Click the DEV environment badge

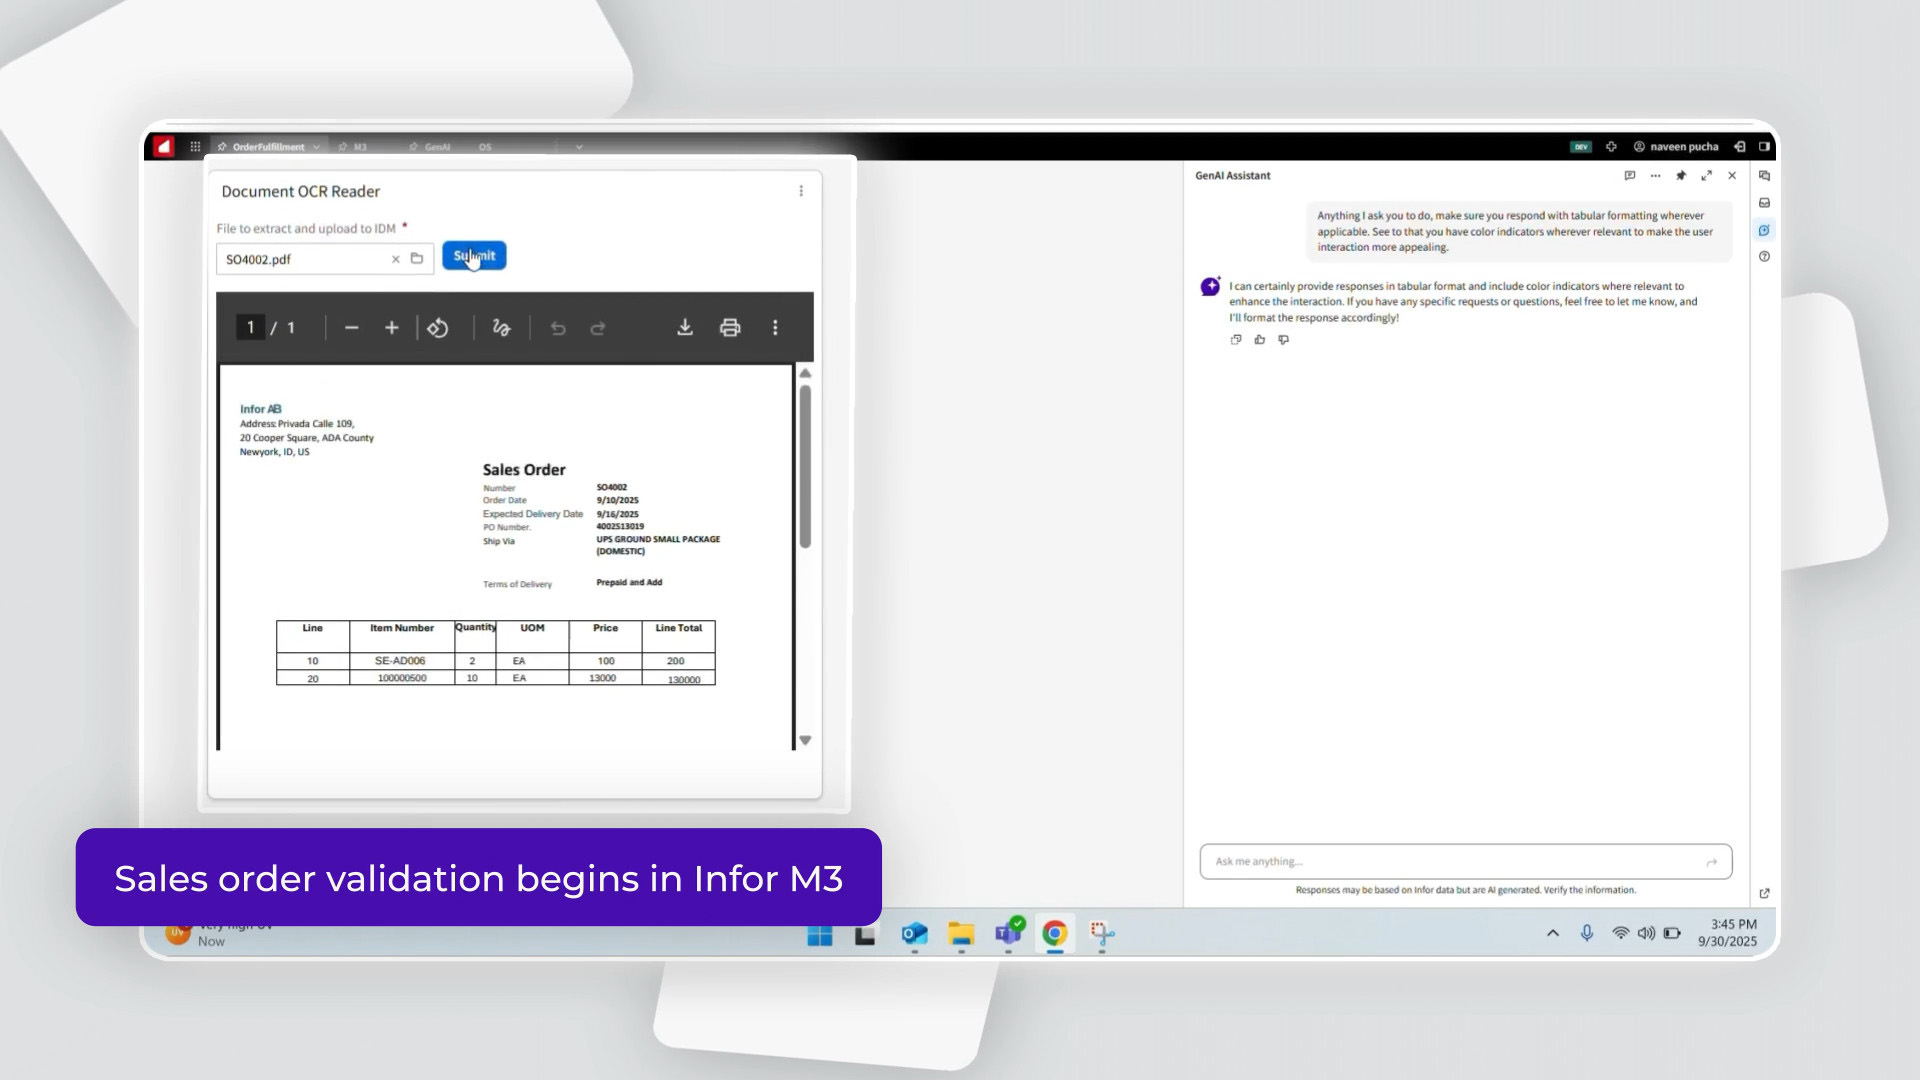click(1581, 147)
